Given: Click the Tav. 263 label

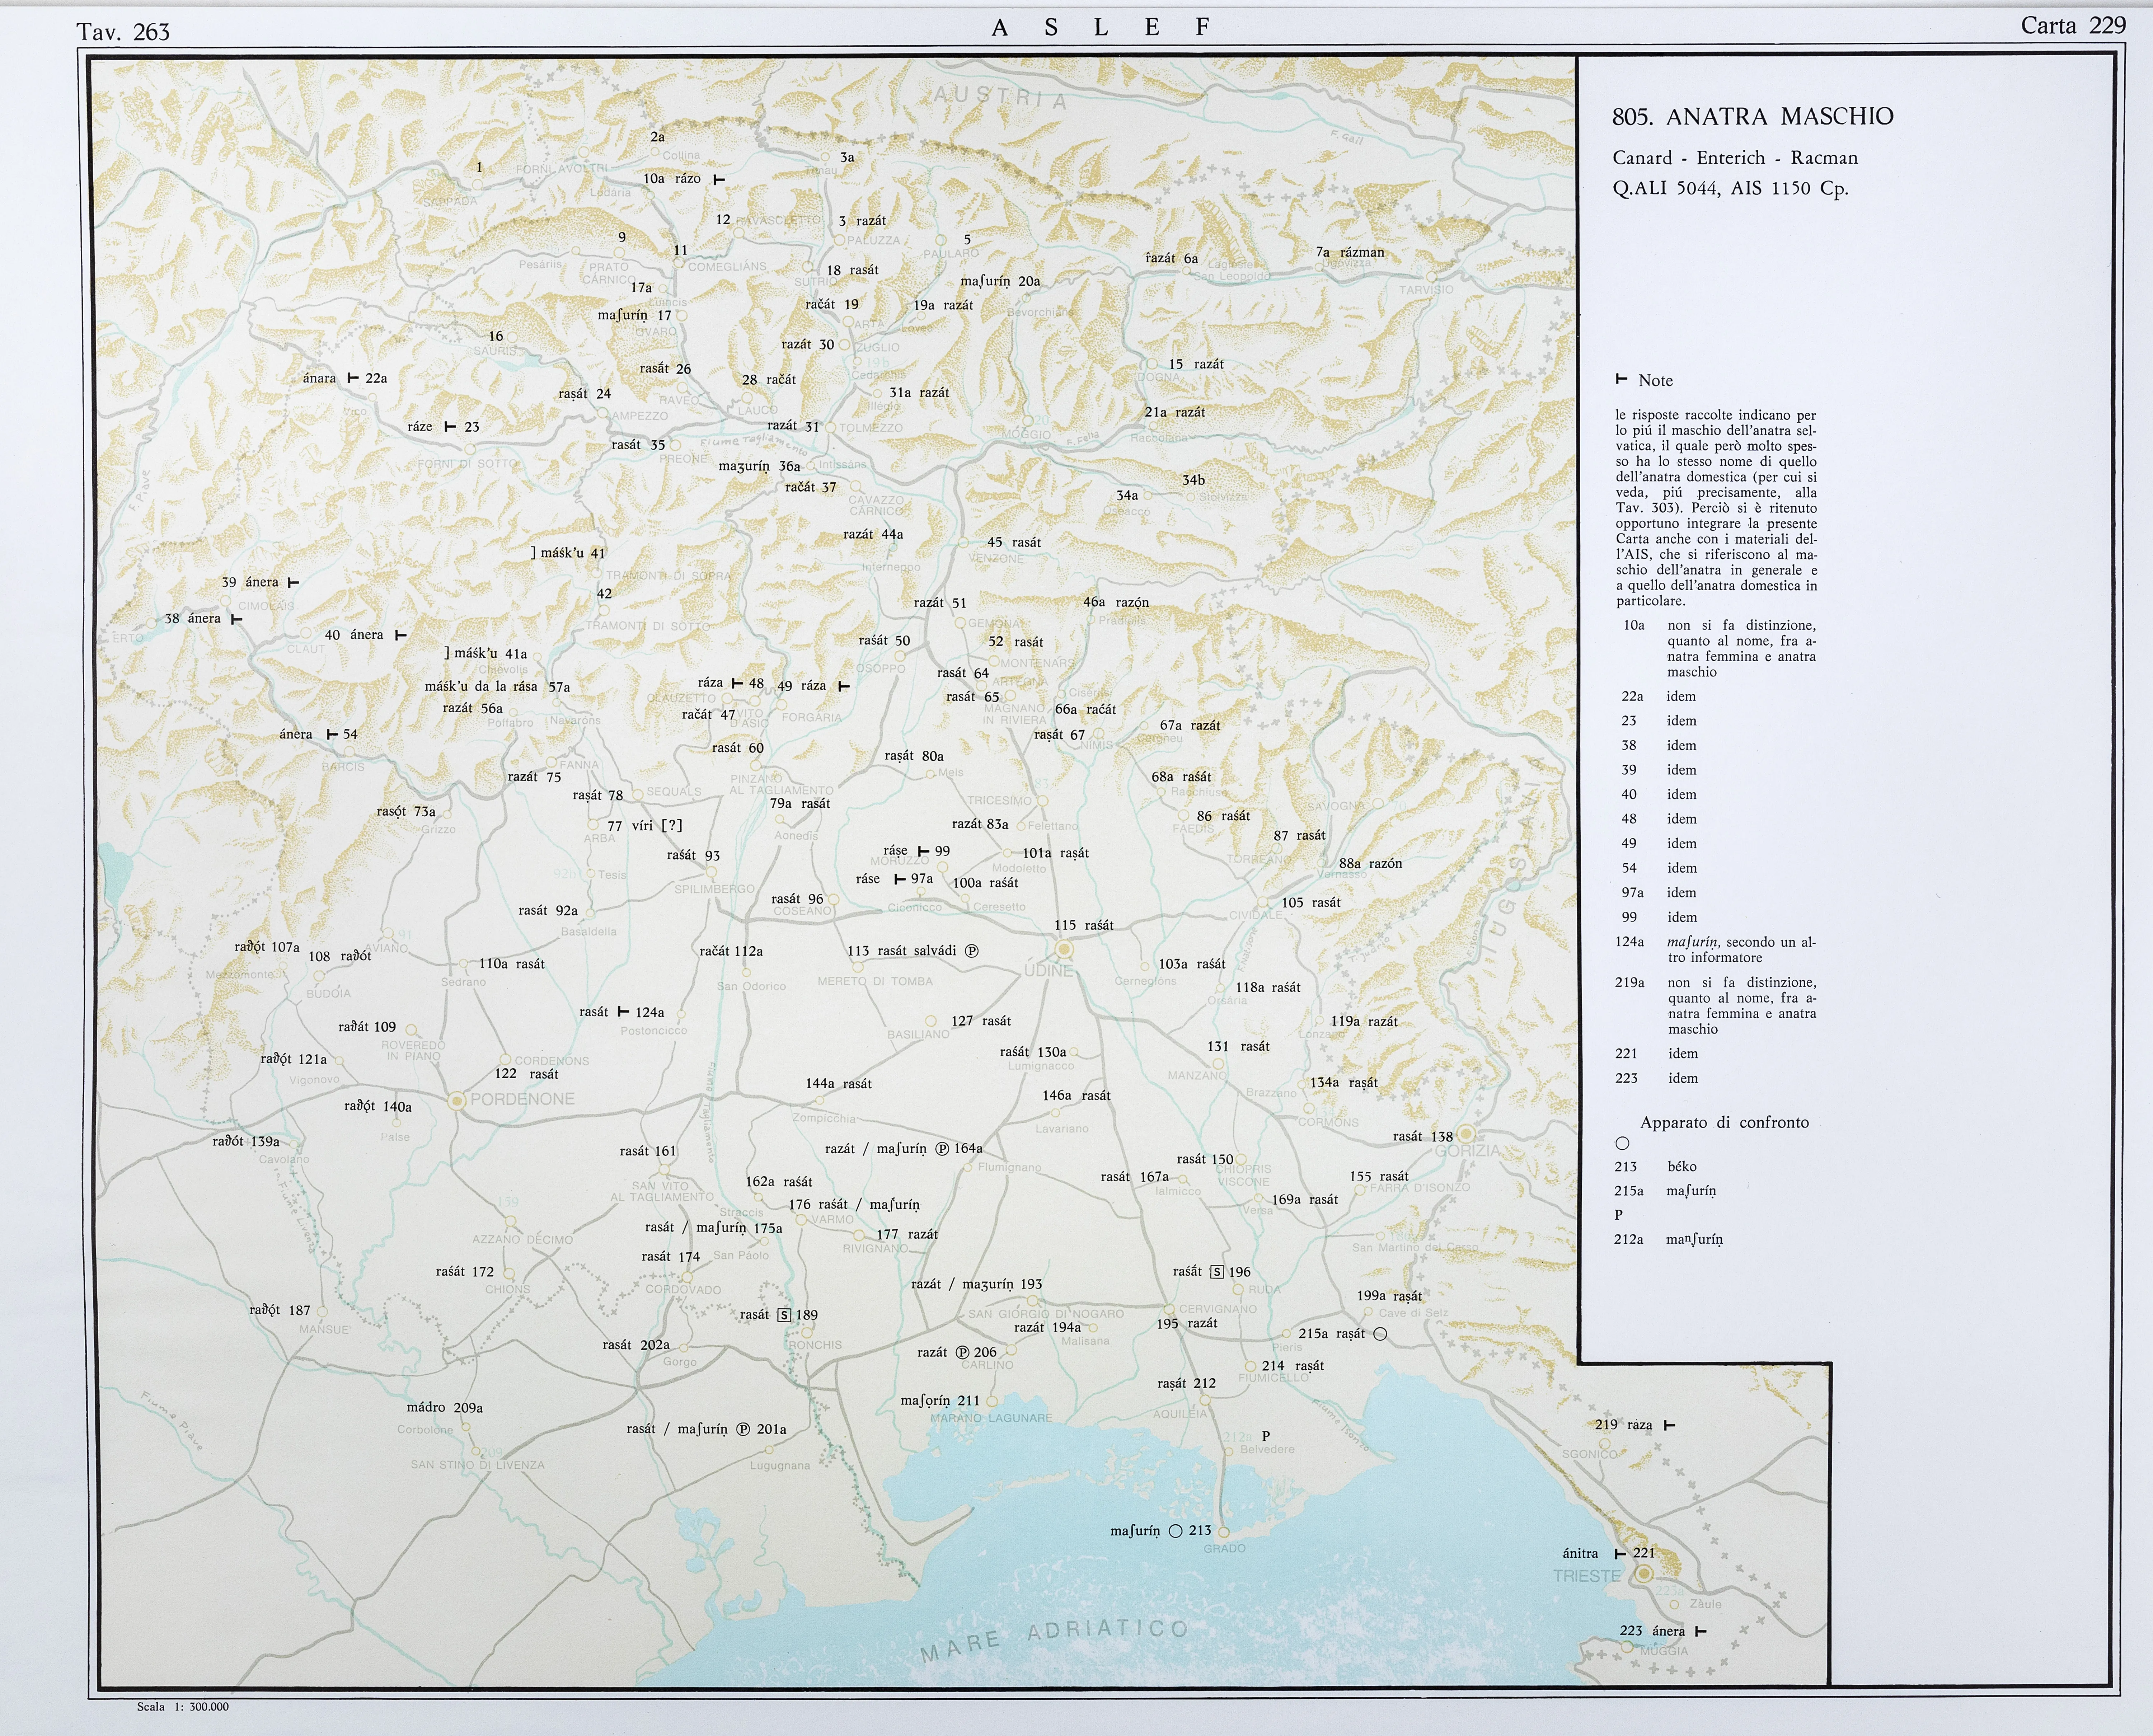Looking at the screenshot, I should [x=123, y=32].
